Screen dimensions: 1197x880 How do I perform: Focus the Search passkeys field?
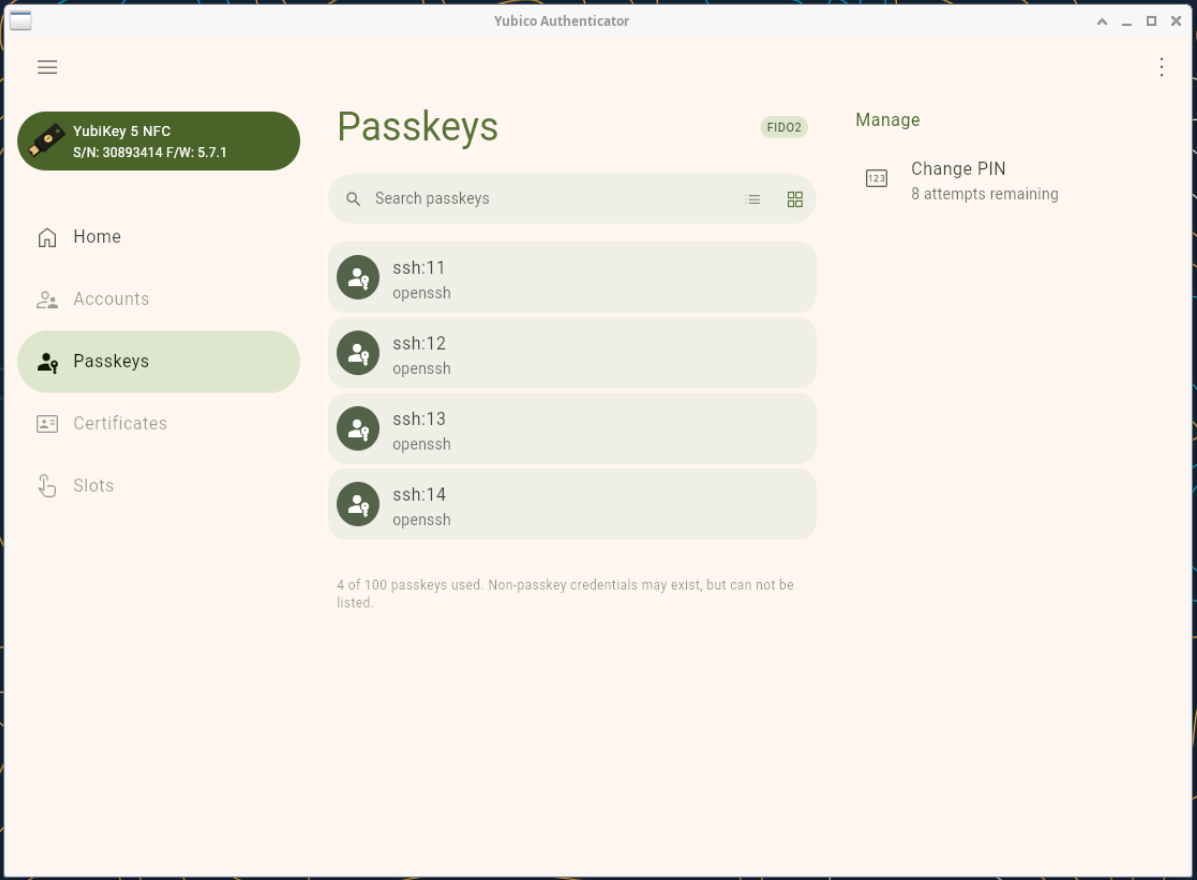(x=573, y=199)
